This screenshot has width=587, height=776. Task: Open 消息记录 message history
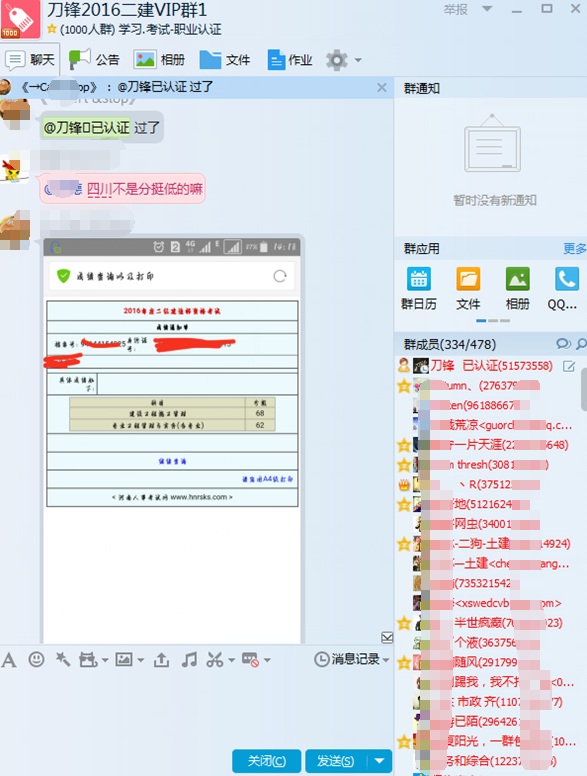(x=347, y=659)
